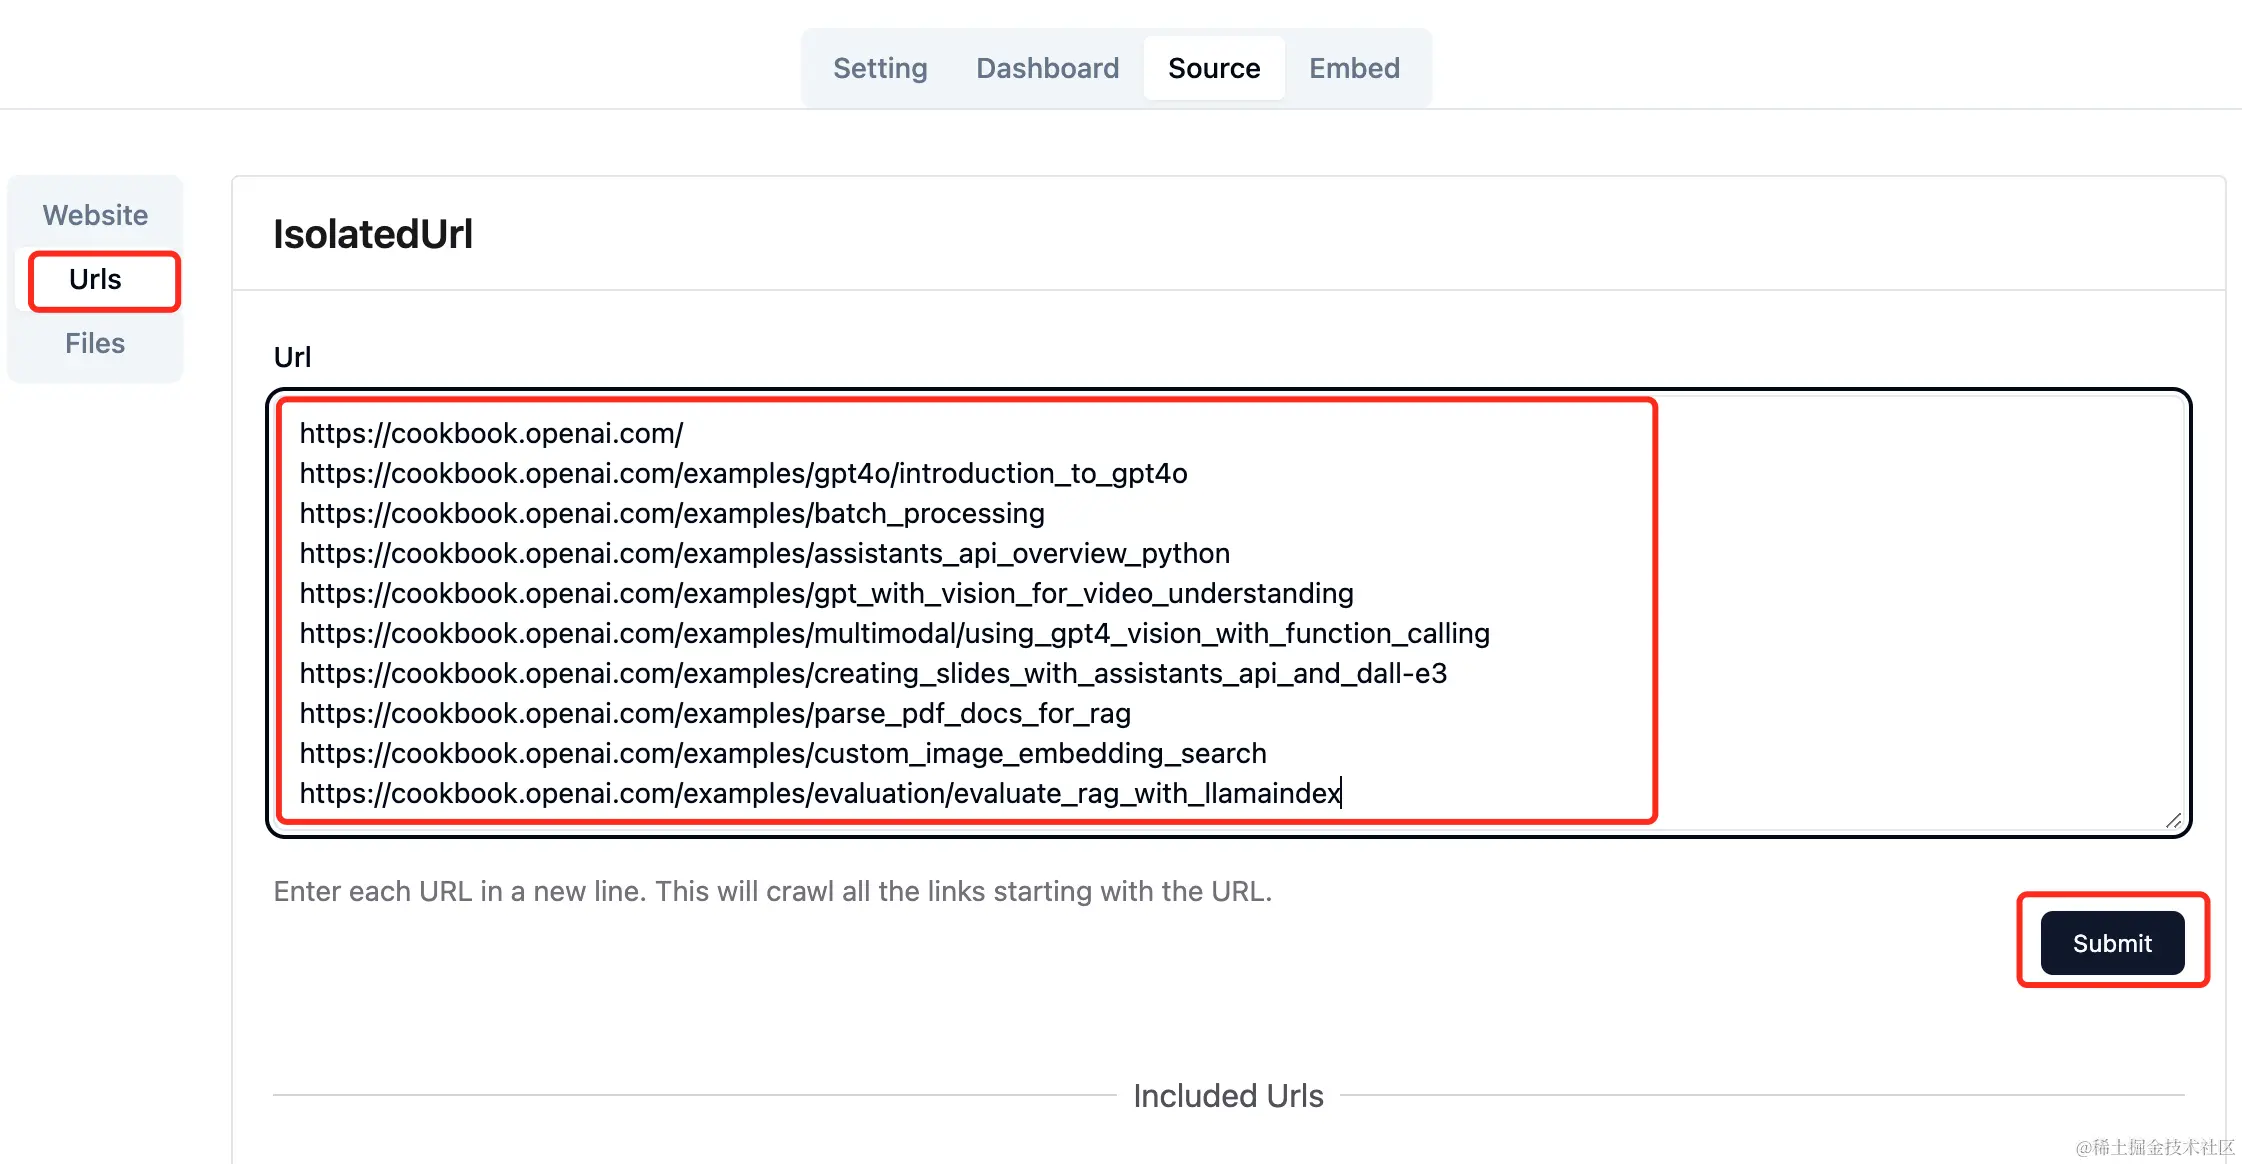Click the Included Urls section heading

(x=1228, y=1096)
